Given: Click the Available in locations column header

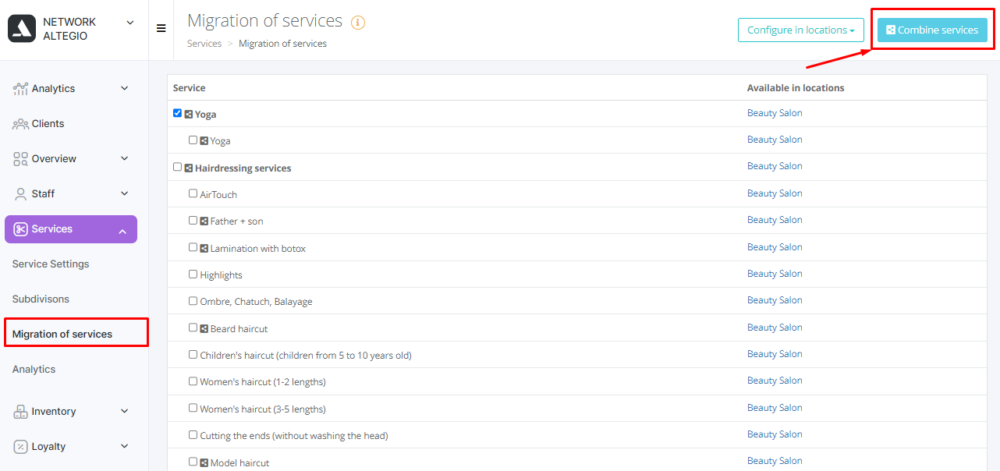Looking at the screenshot, I should 796,88.
